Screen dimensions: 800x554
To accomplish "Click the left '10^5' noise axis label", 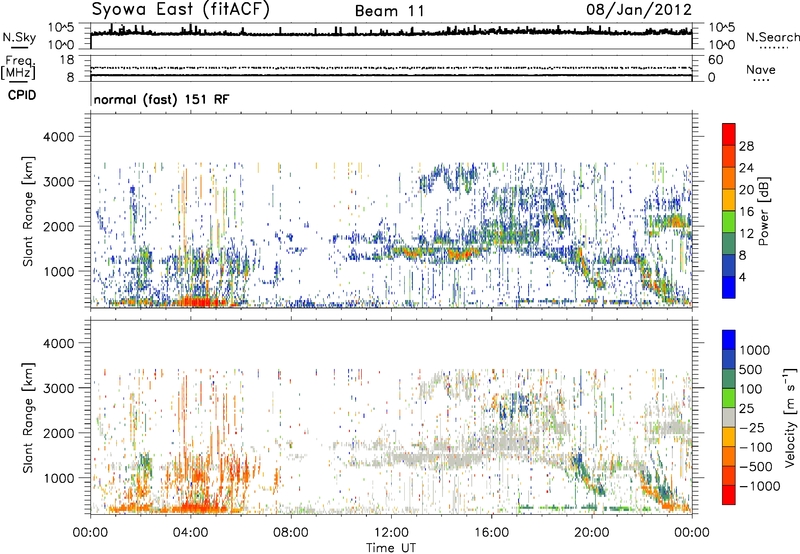I will (x=61, y=27).
